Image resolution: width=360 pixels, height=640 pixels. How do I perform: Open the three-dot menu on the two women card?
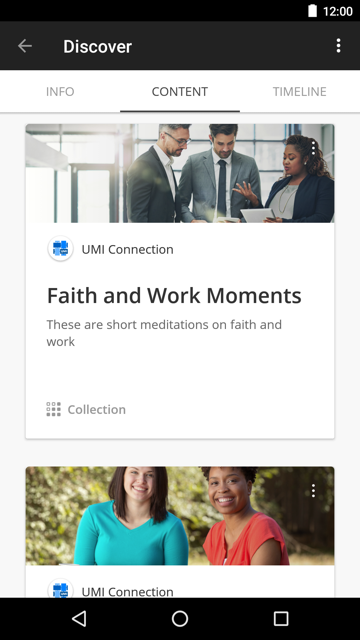tap(313, 491)
